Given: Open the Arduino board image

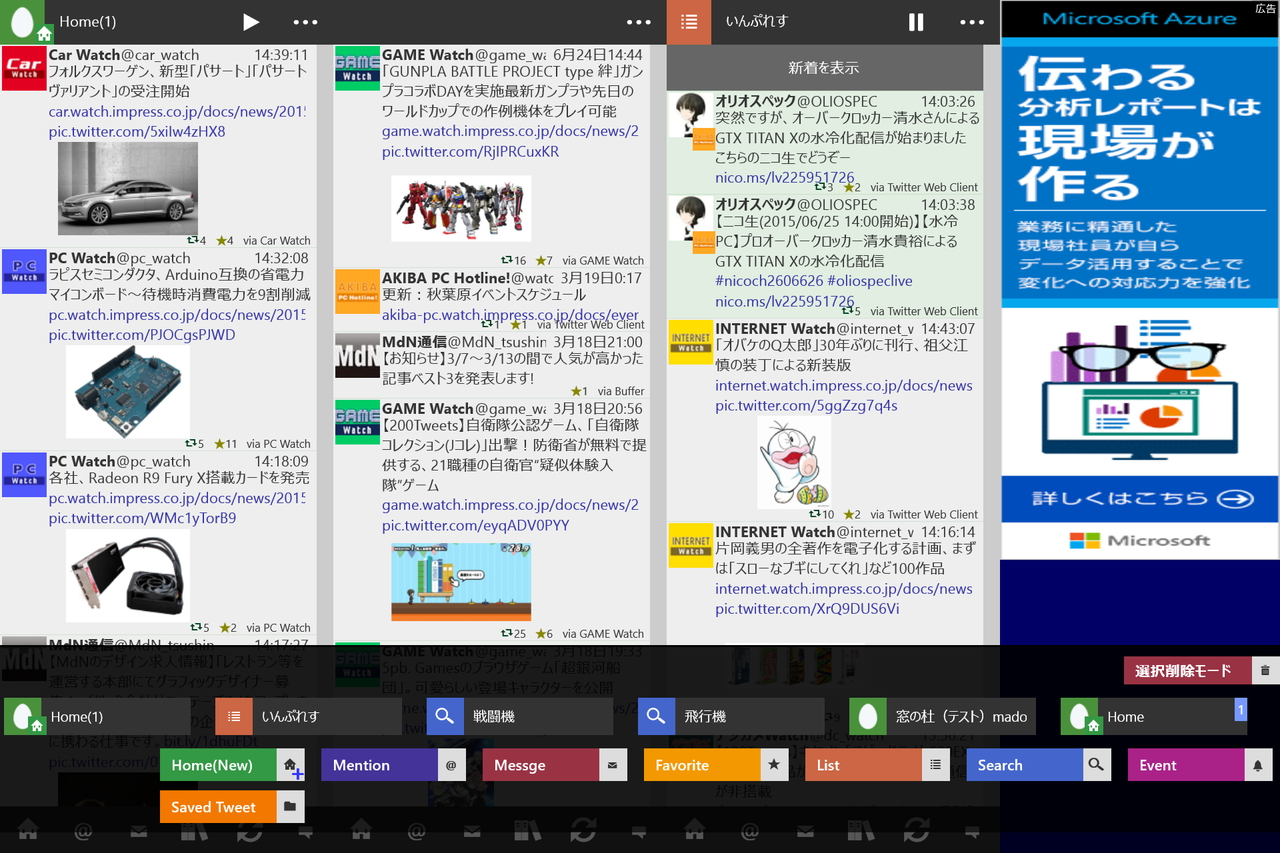Looking at the screenshot, I should click(128, 391).
